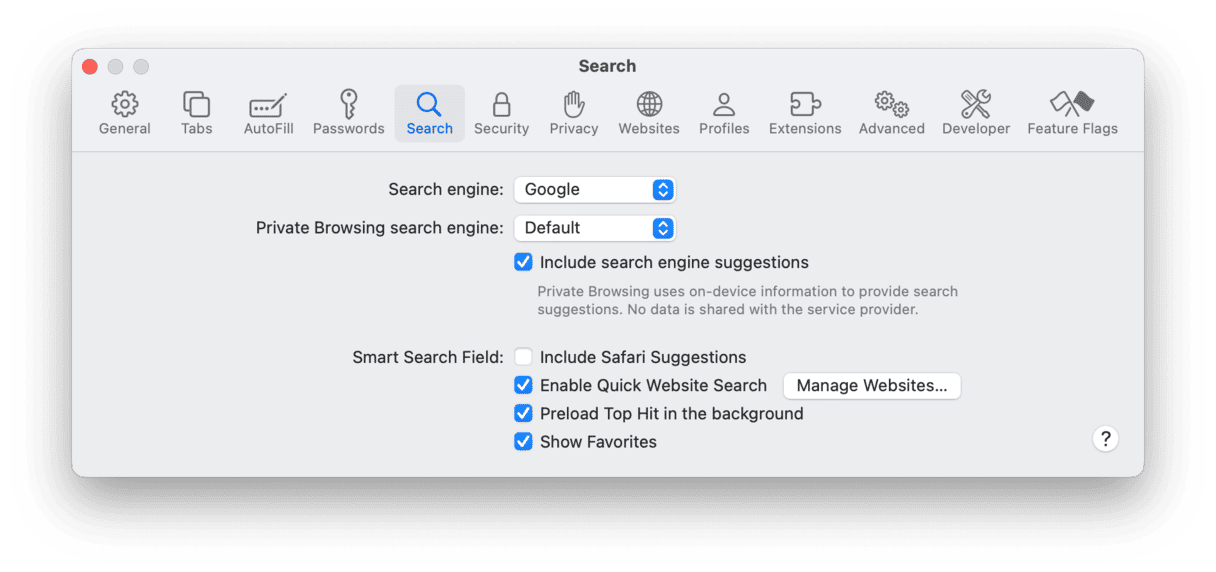Uncheck Preload Top Hit in the background

pos(523,413)
